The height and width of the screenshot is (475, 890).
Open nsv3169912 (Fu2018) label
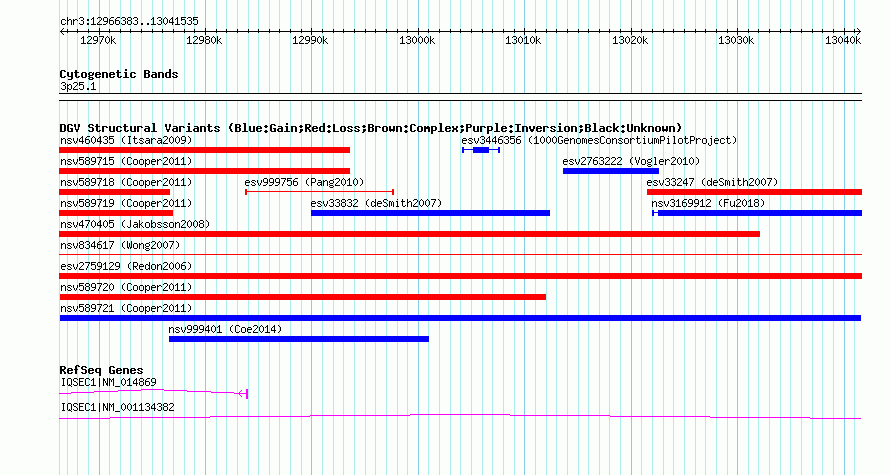click(708, 203)
